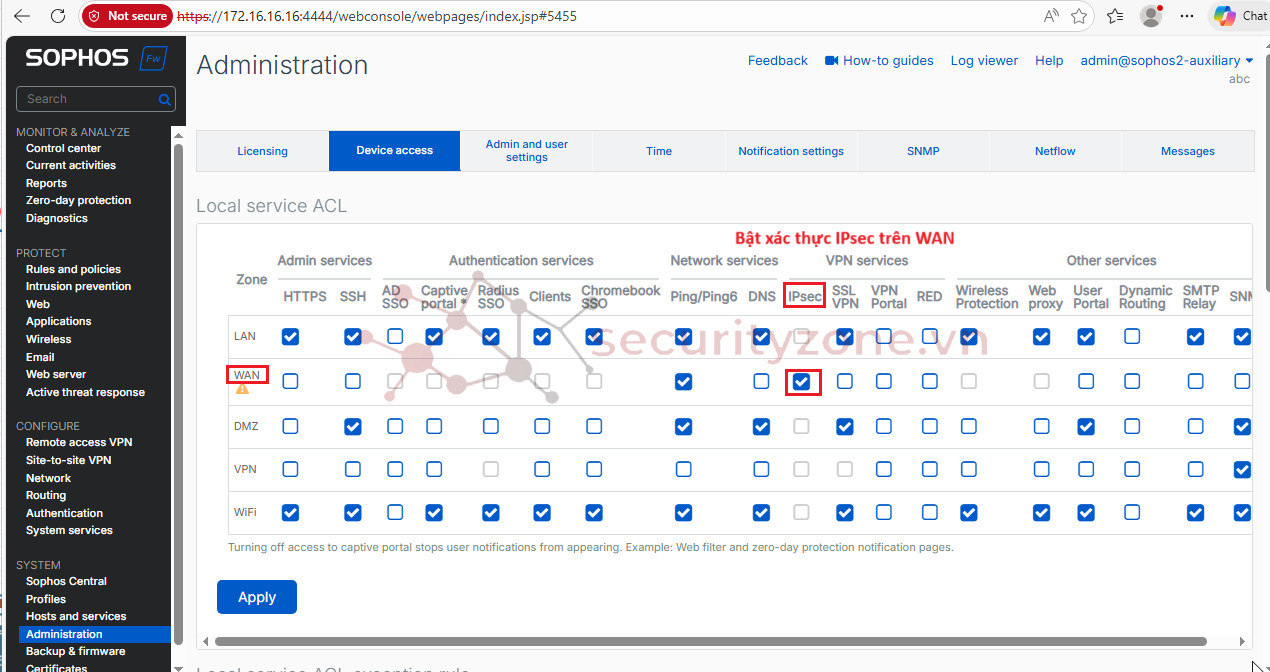Viewport: 1270px width, 672px height.
Task: Toggle the WAN IPsec checkbox
Action: [x=802, y=381]
